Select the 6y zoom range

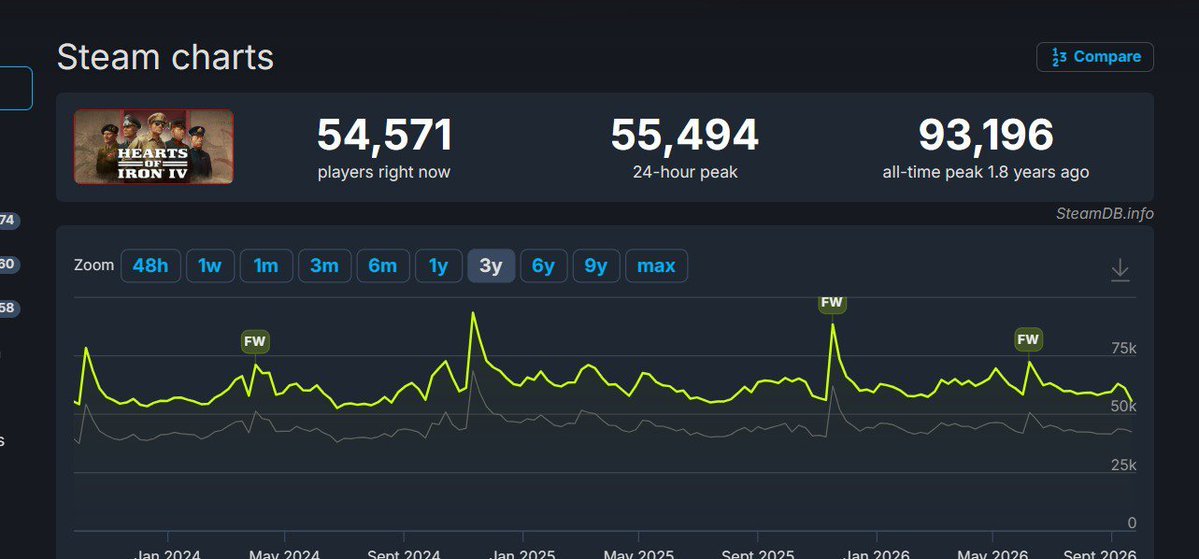[544, 266]
